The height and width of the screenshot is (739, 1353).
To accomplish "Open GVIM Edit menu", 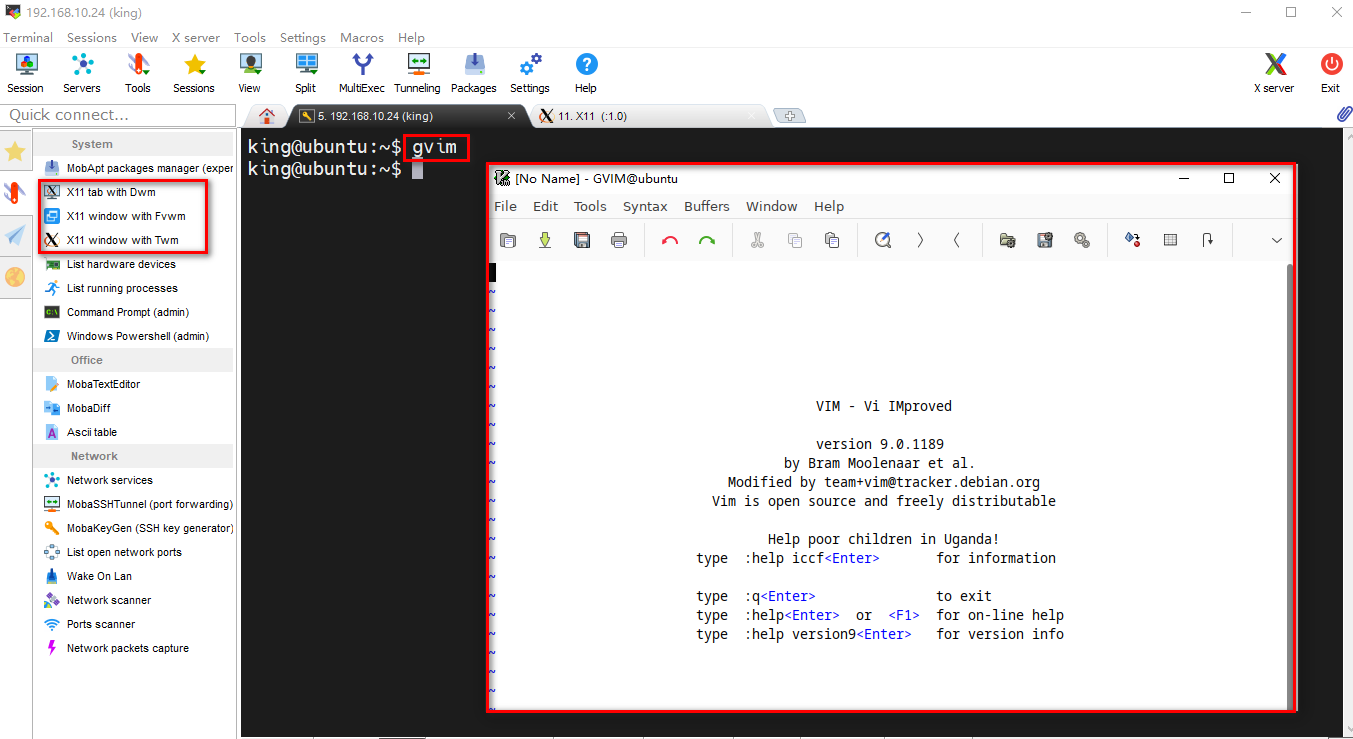I will (546, 206).
